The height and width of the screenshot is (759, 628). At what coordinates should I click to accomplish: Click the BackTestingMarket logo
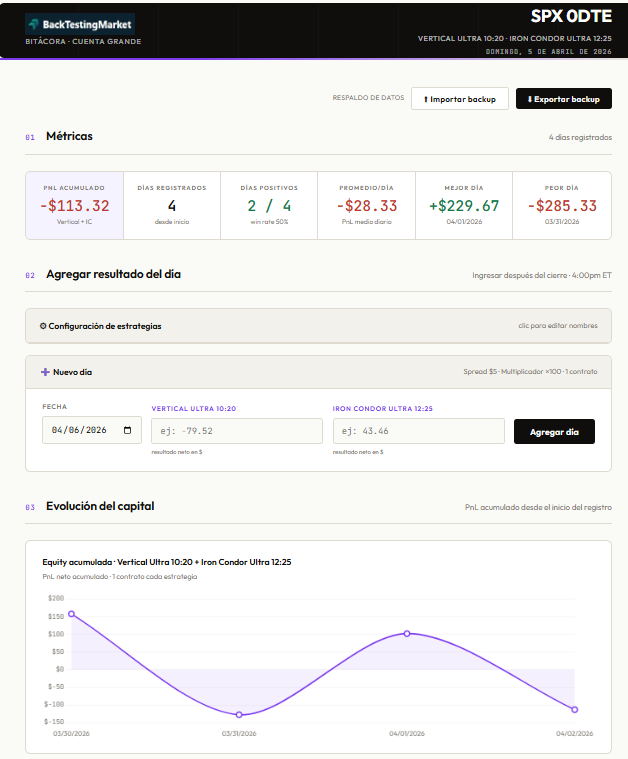80,24
